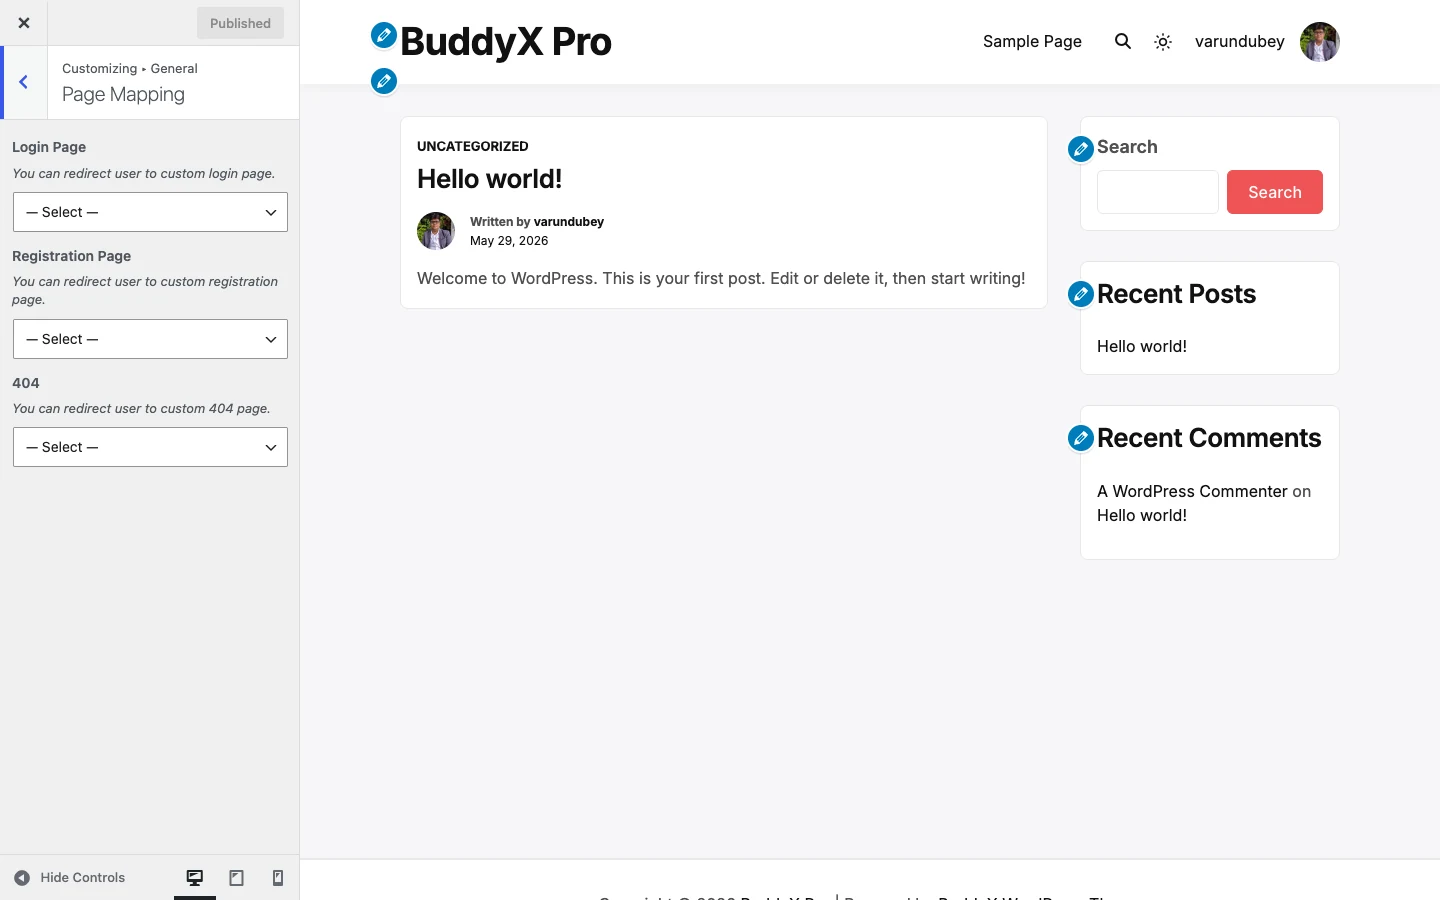Open the 404 page select dropdown
This screenshot has width=1440, height=900.
(x=150, y=447)
